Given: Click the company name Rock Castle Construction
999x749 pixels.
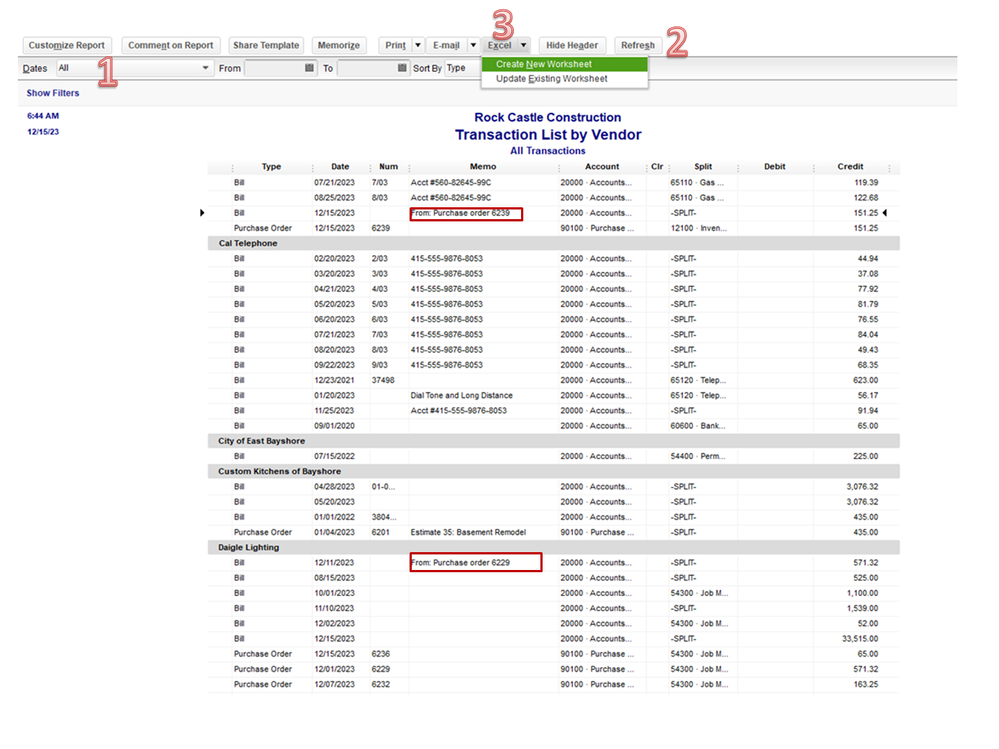Looking at the screenshot, I should (x=547, y=118).
